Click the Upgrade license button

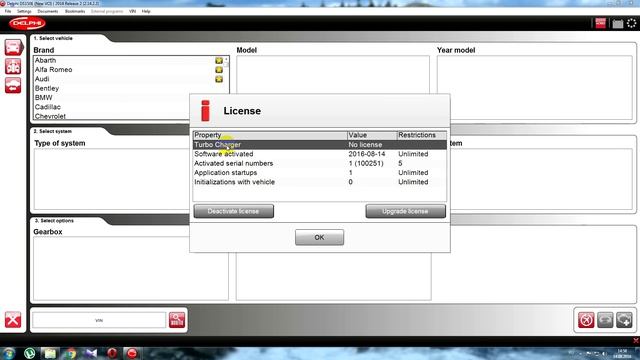tap(405, 211)
